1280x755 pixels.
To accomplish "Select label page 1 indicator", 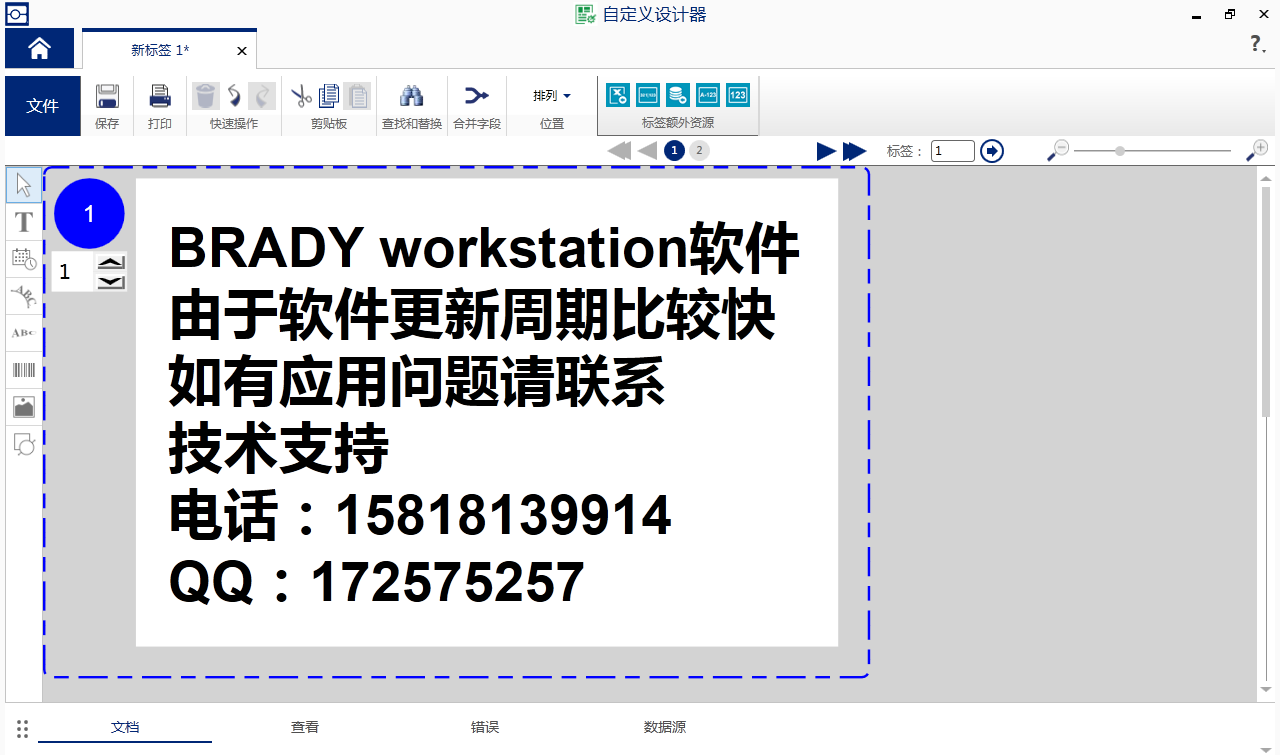I will click(674, 151).
